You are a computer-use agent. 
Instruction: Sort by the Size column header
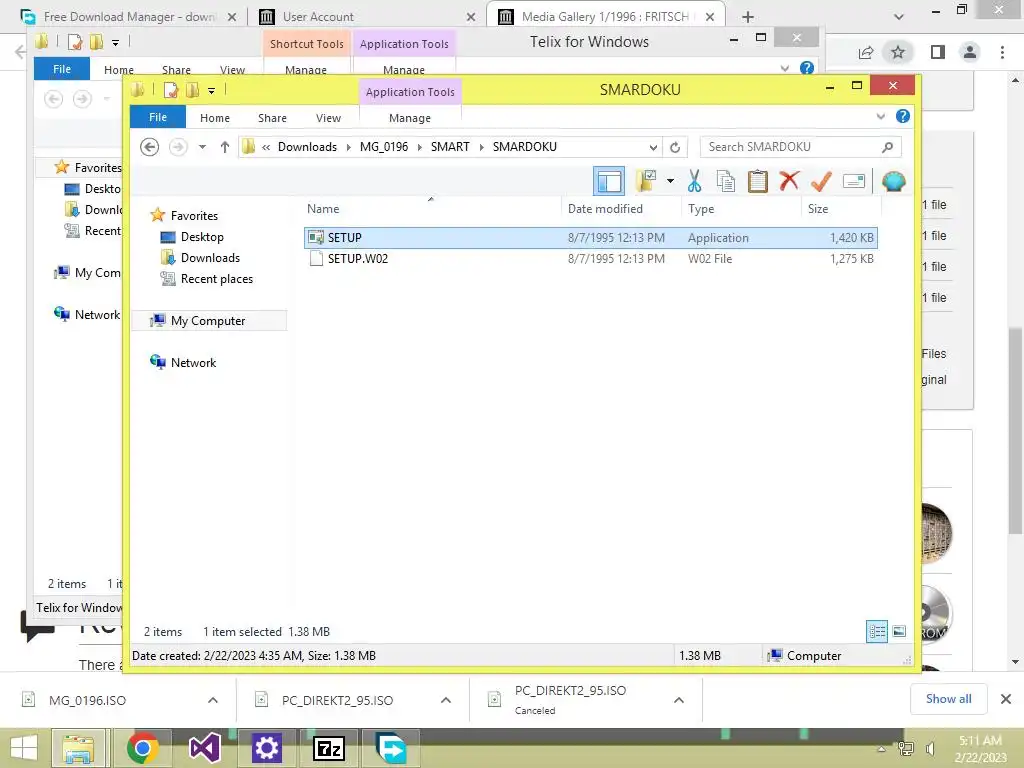click(818, 209)
